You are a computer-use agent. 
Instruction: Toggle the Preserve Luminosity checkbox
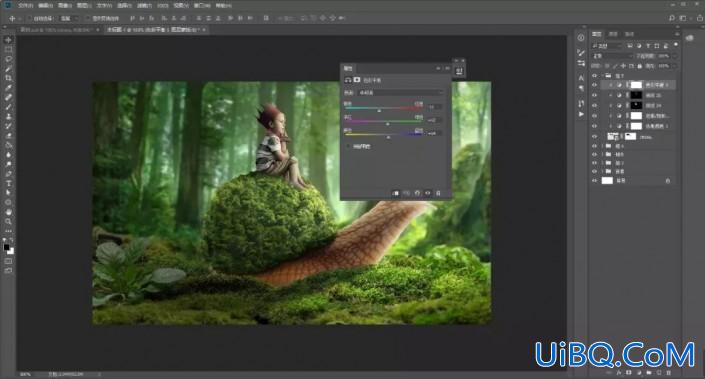(x=348, y=146)
